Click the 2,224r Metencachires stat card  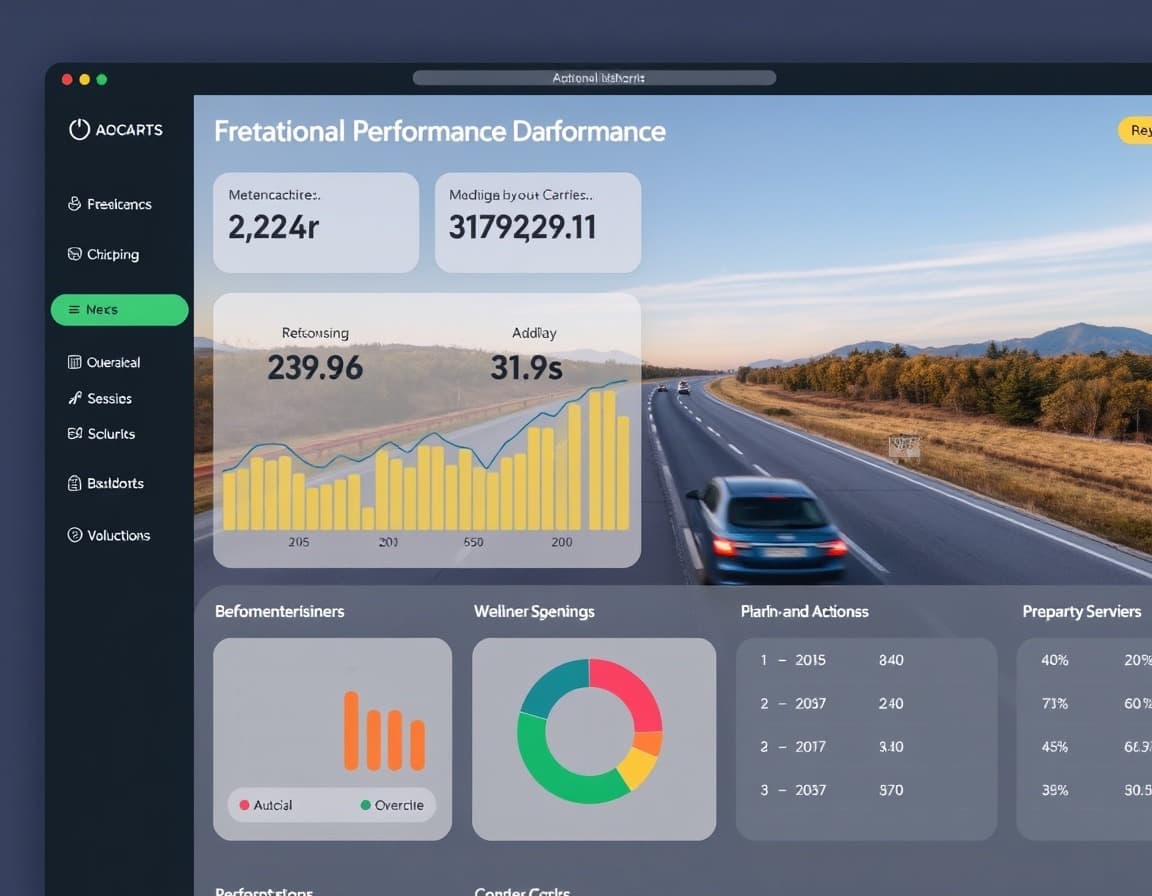coord(315,221)
